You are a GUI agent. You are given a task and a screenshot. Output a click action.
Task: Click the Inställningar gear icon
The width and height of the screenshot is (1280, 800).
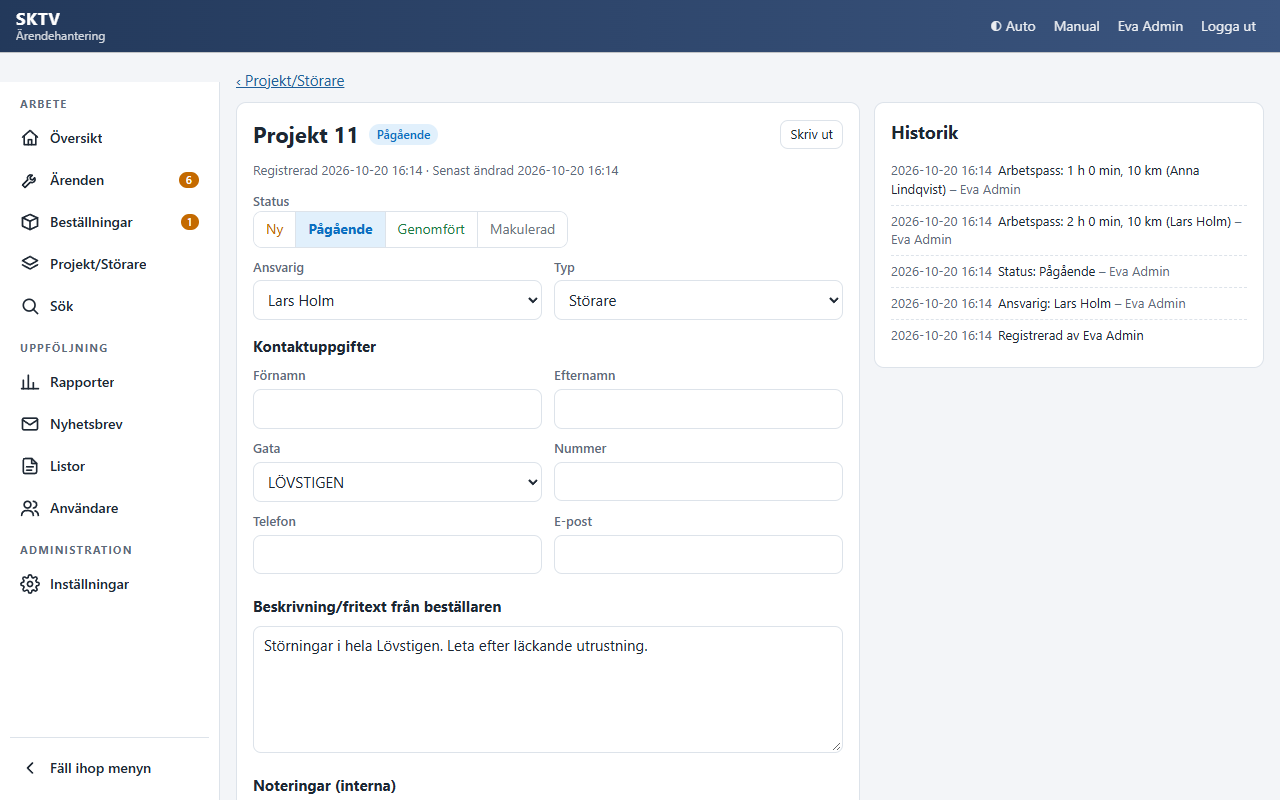coord(30,584)
